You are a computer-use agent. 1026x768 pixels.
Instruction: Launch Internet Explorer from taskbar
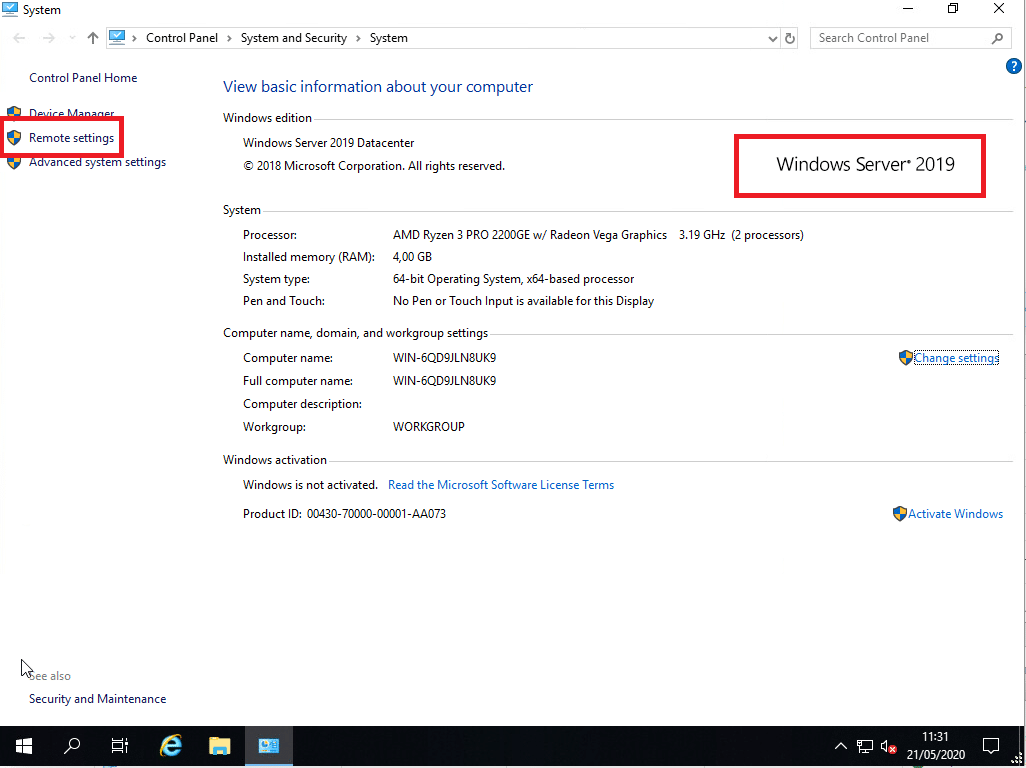171,746
